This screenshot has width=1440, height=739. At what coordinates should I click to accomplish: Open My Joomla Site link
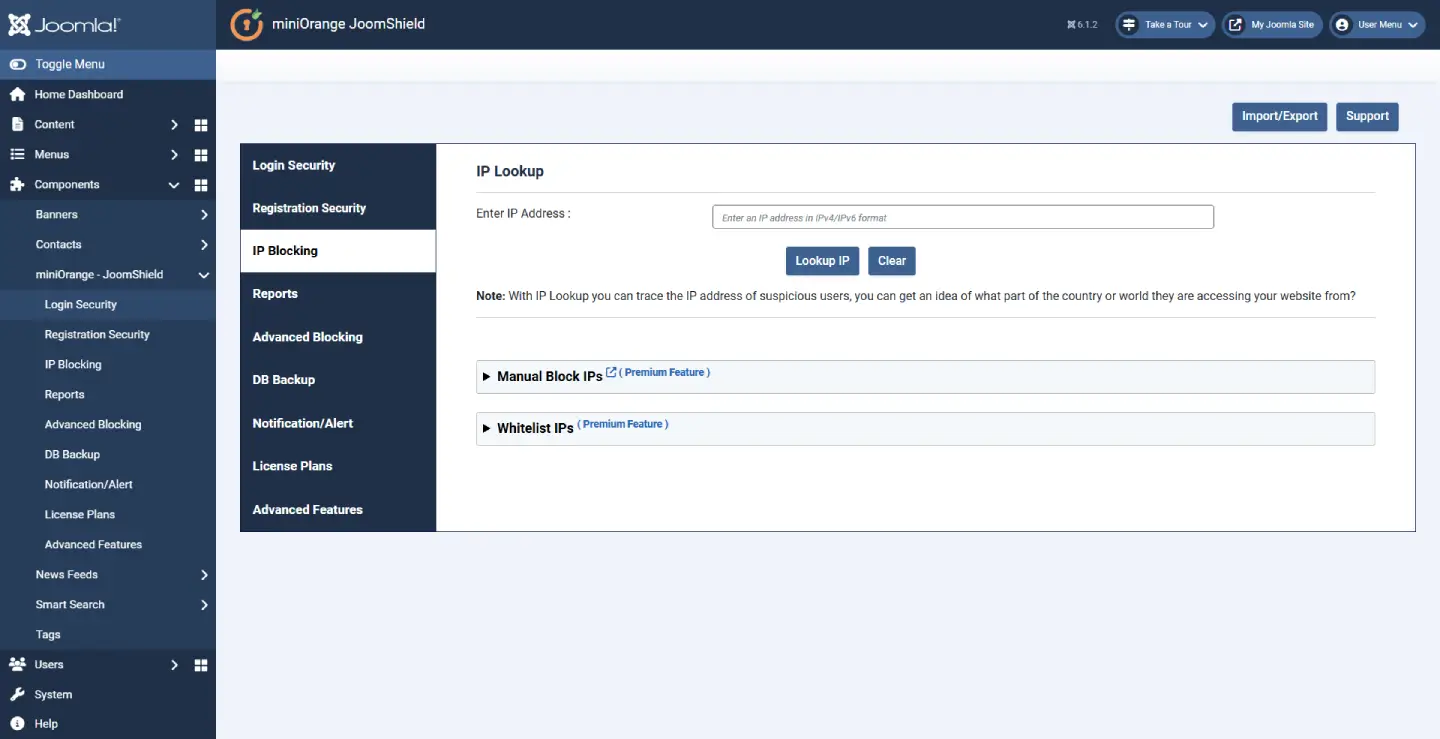point(1272,25)
